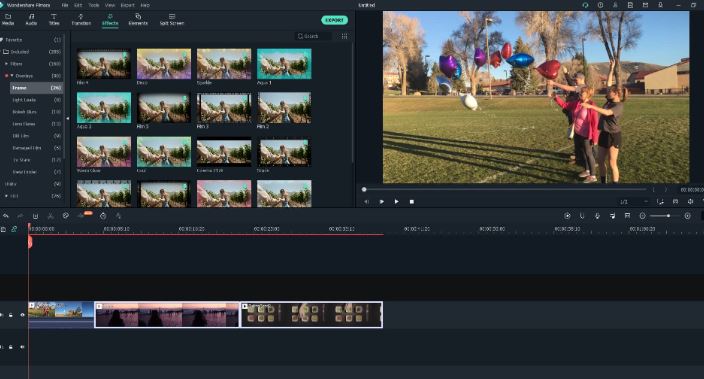Expand the Filters category arrow
This screenshot has width=704, height=379.
point(6,64)
